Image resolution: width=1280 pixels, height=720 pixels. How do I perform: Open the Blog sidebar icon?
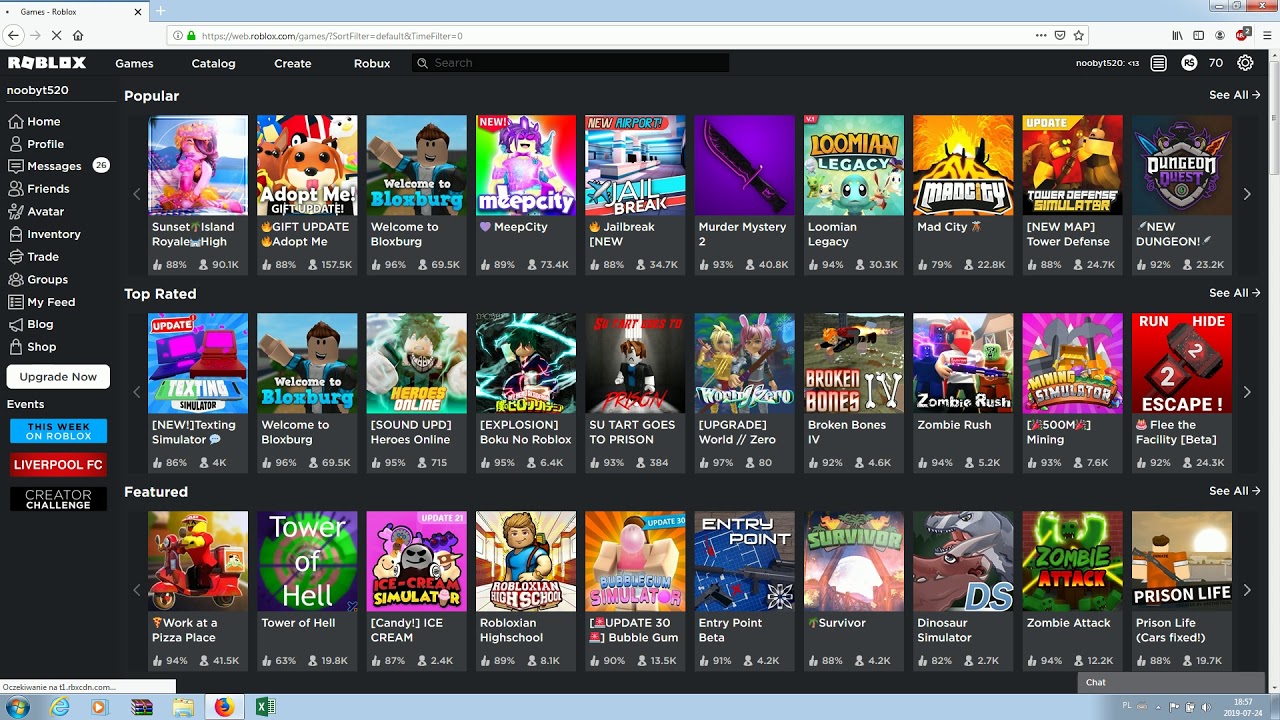point(16,324)
